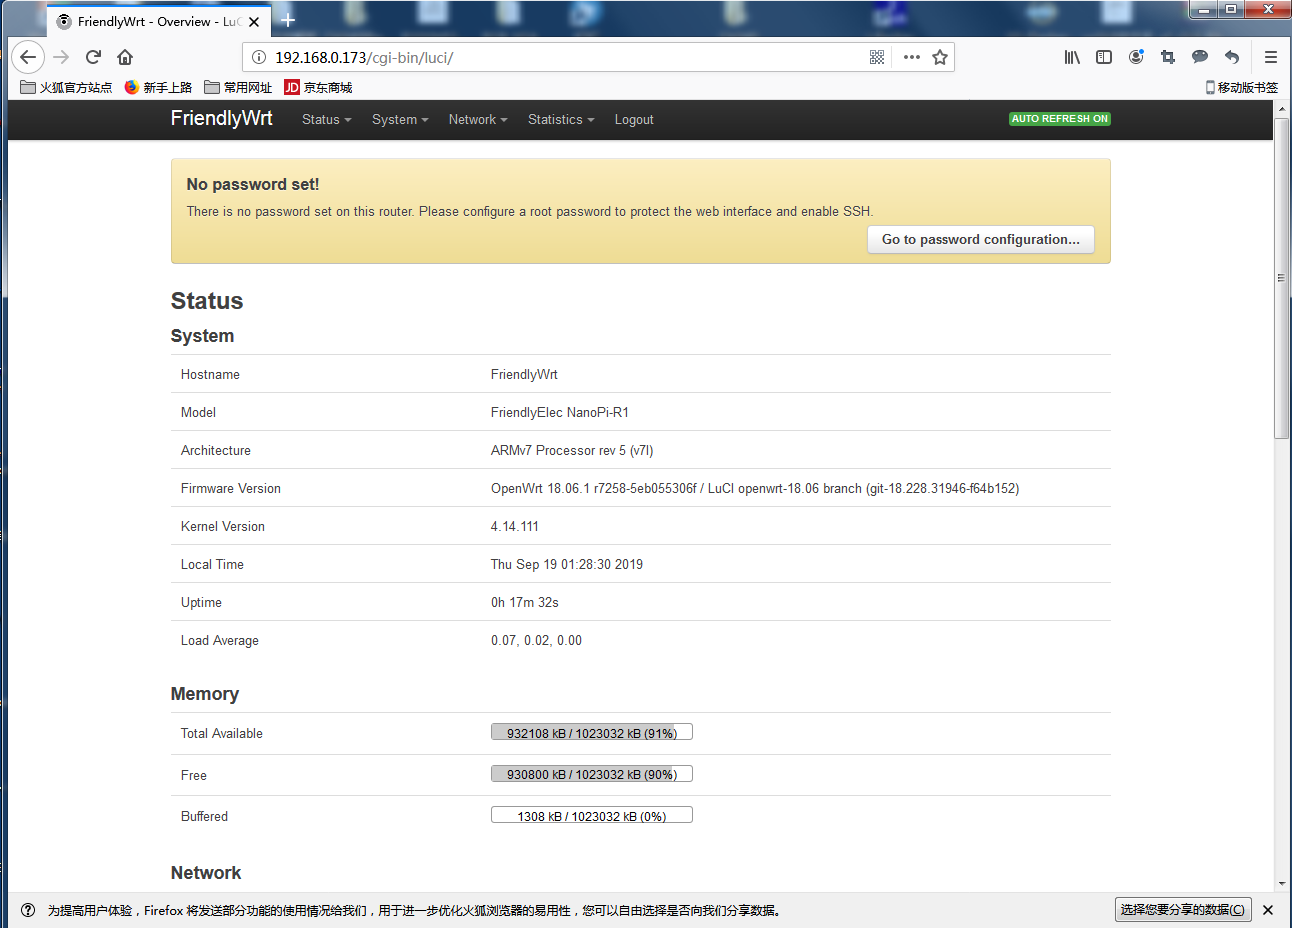Open the Library bookshelf icon

(1072, 57)
